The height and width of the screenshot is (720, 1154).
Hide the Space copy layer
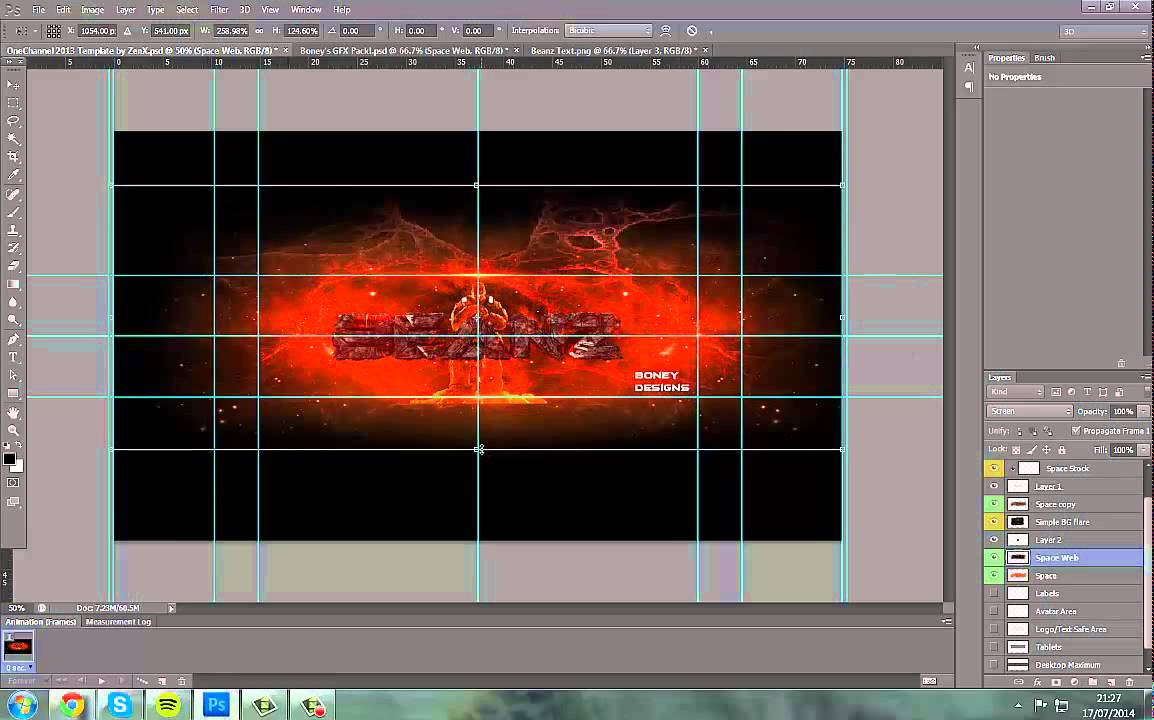994,504
